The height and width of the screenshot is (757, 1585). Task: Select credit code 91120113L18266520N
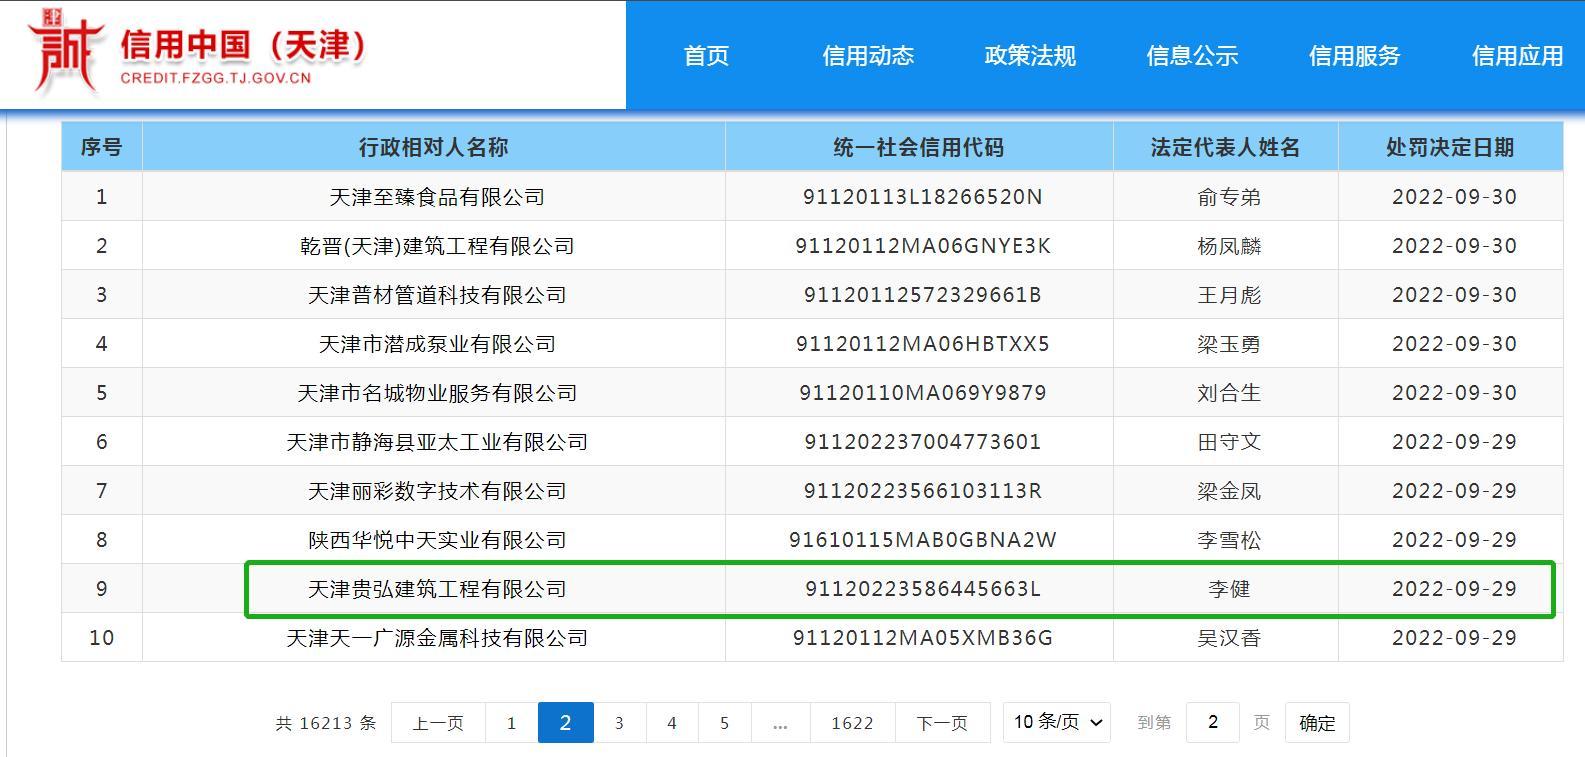(x=922, y=197)
